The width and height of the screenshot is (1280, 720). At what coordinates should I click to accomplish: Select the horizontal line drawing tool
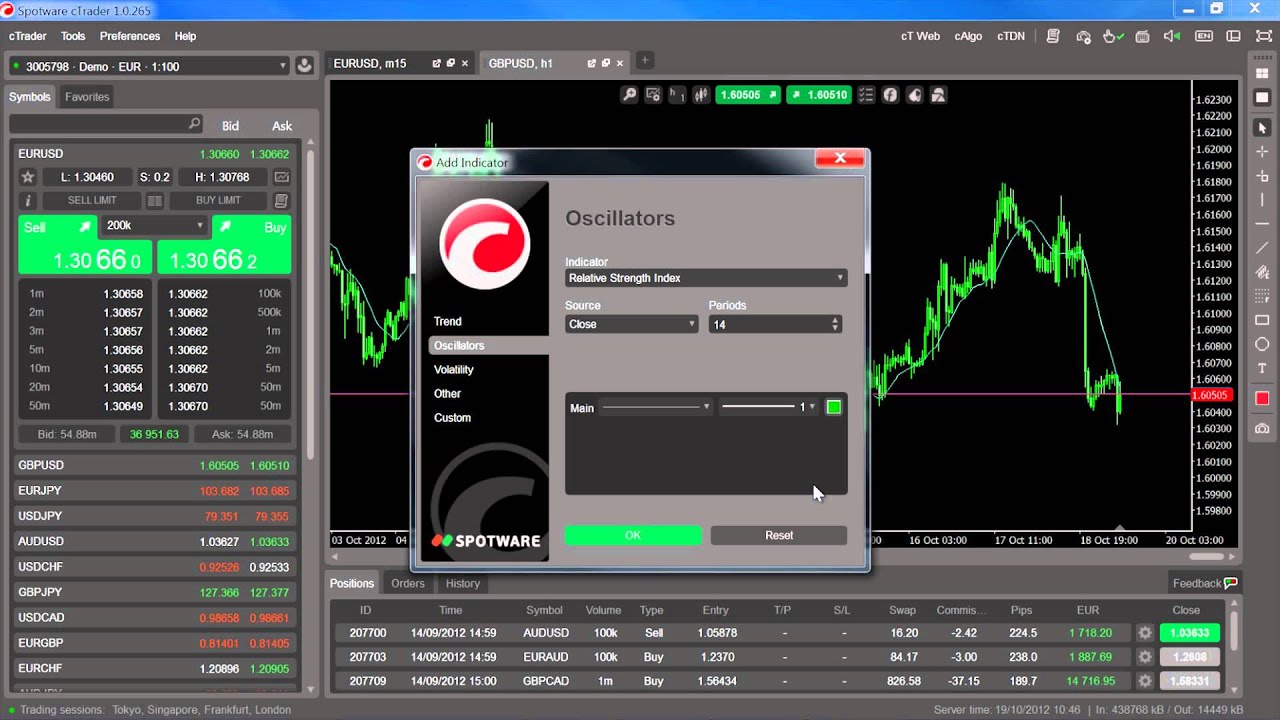[1262, 224]
